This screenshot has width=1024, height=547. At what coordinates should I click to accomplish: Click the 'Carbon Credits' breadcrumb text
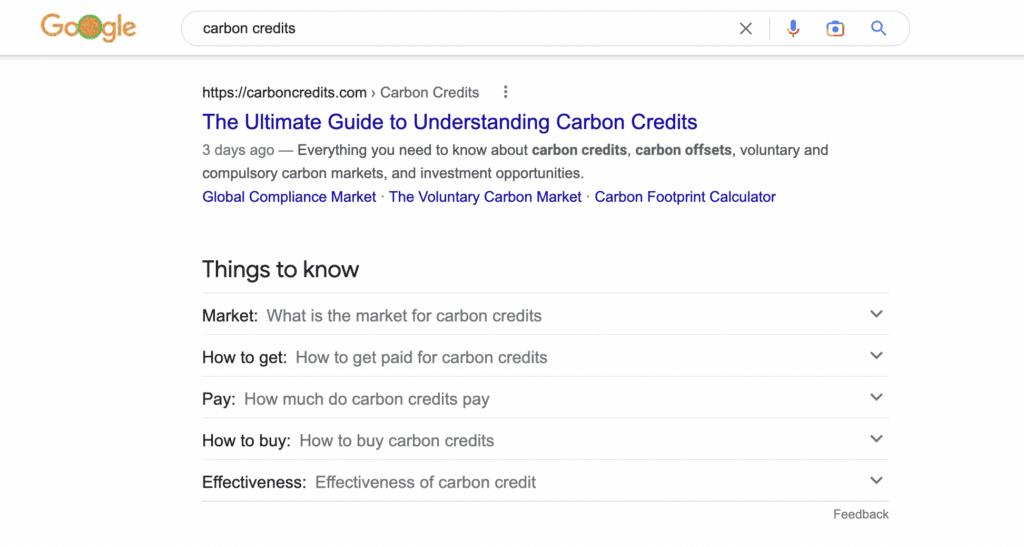pyautogui.click(x=429, y=93)
